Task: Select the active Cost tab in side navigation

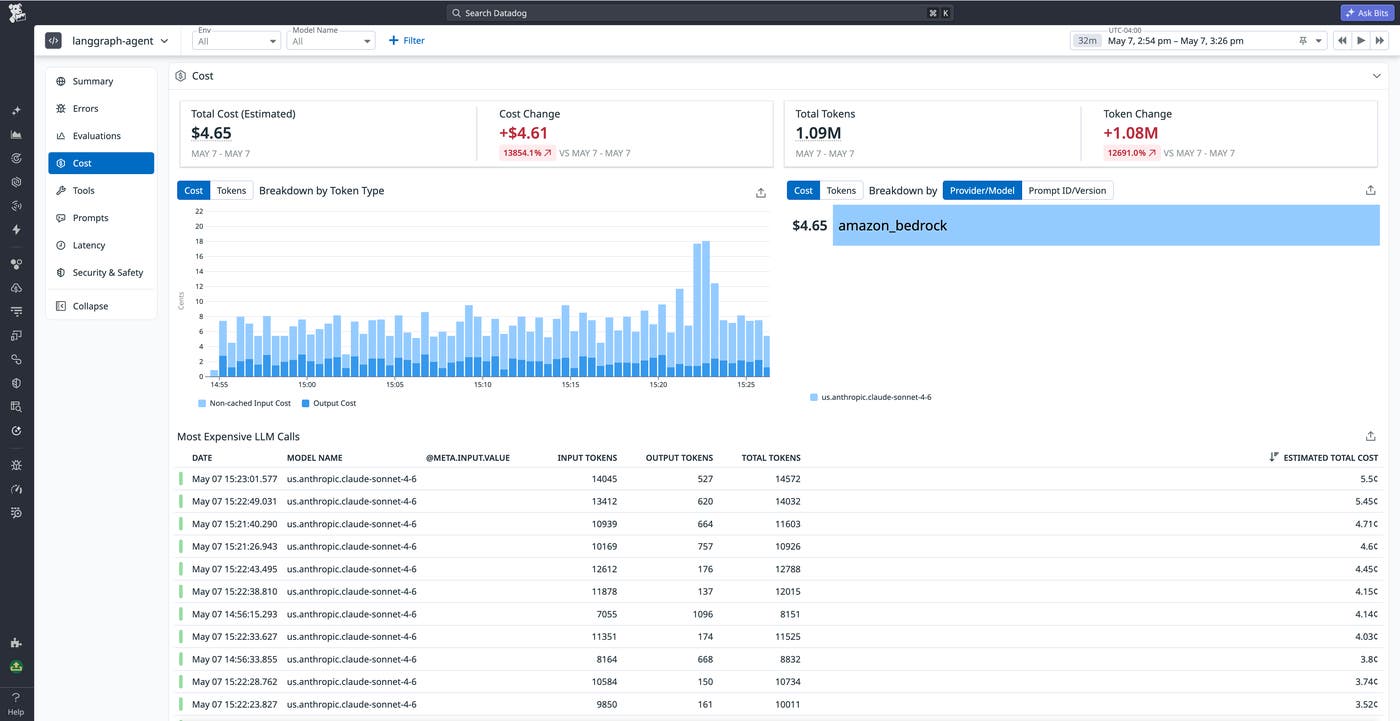Action: 101,163
